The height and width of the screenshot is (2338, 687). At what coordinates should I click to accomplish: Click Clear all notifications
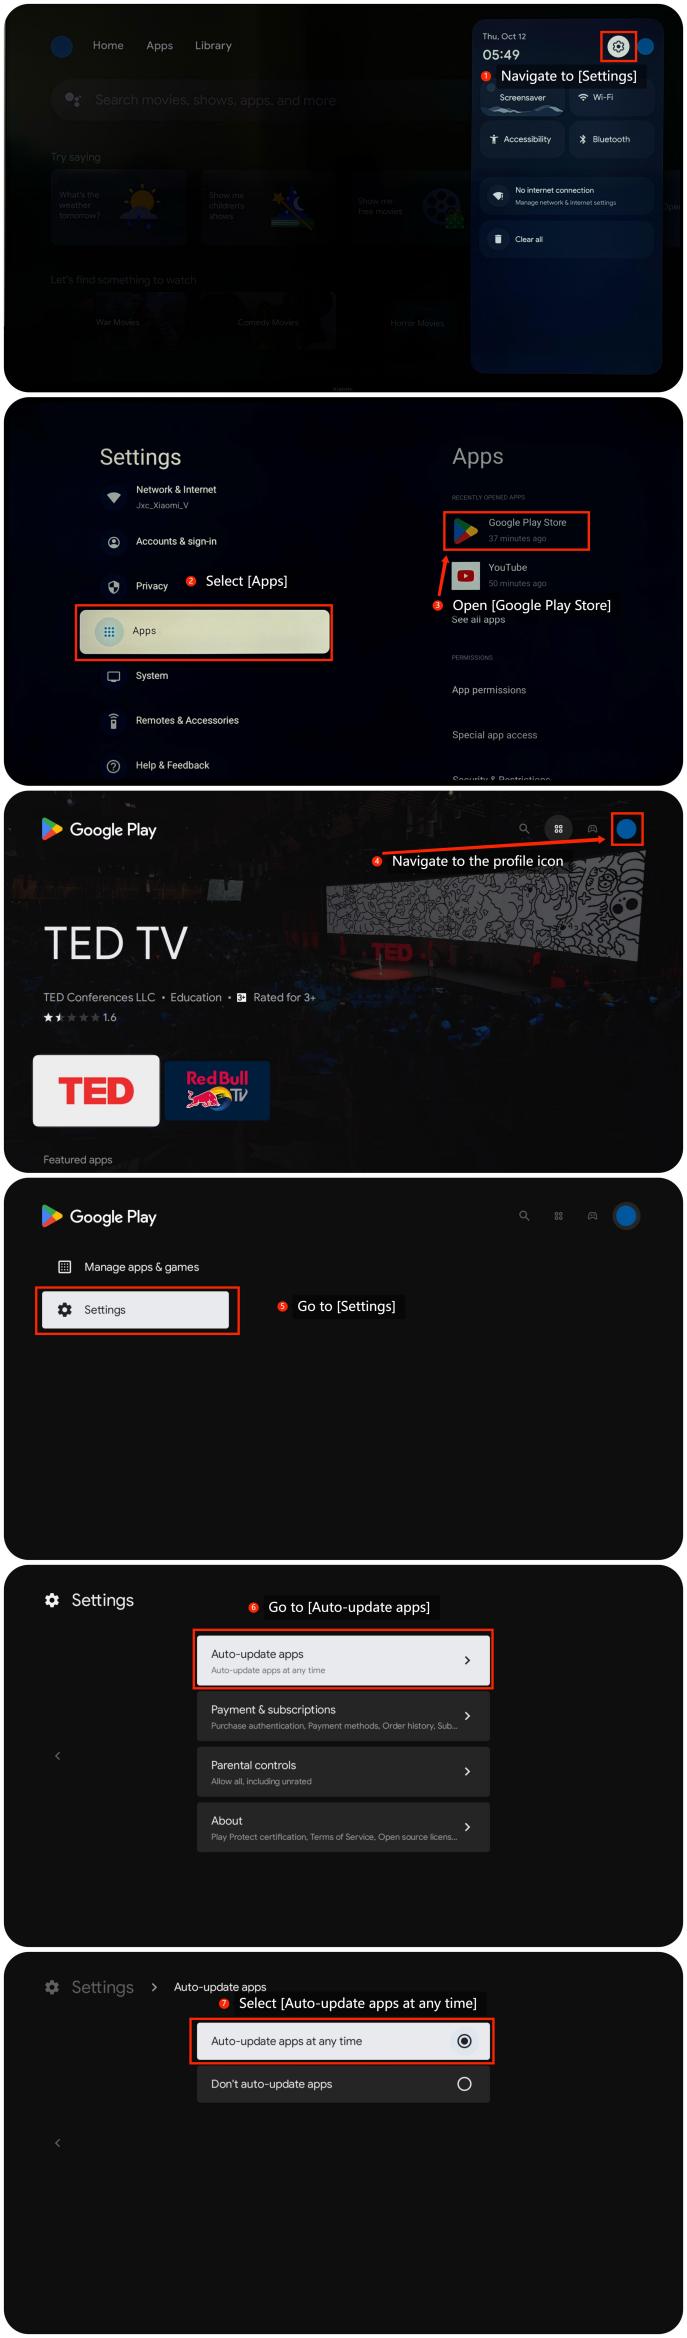[x=566, y=239]
